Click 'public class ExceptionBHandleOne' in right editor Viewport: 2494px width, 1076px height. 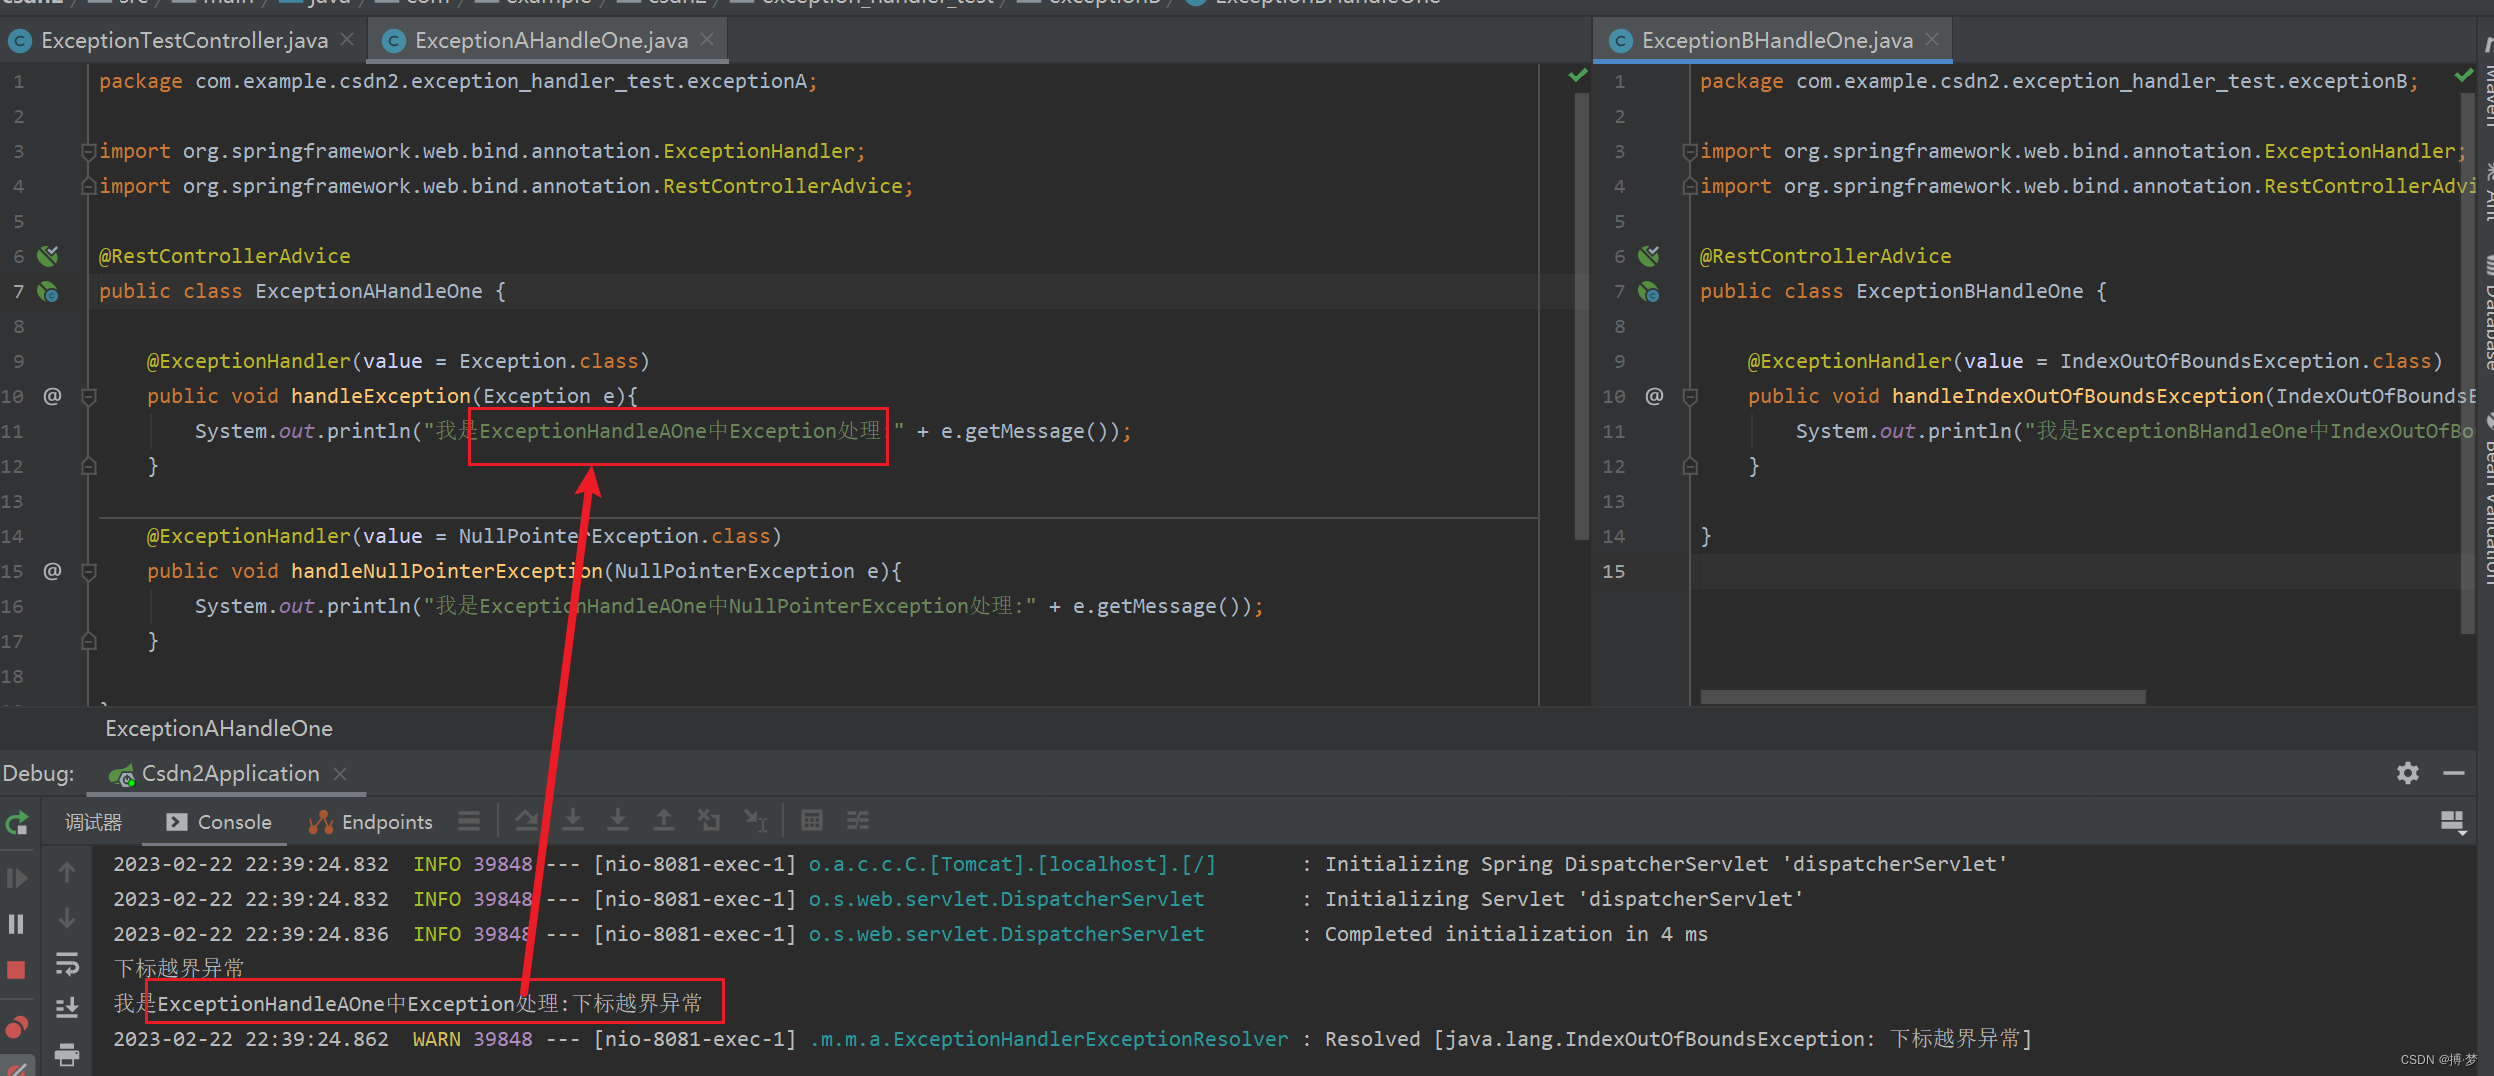pos(1891,292)
